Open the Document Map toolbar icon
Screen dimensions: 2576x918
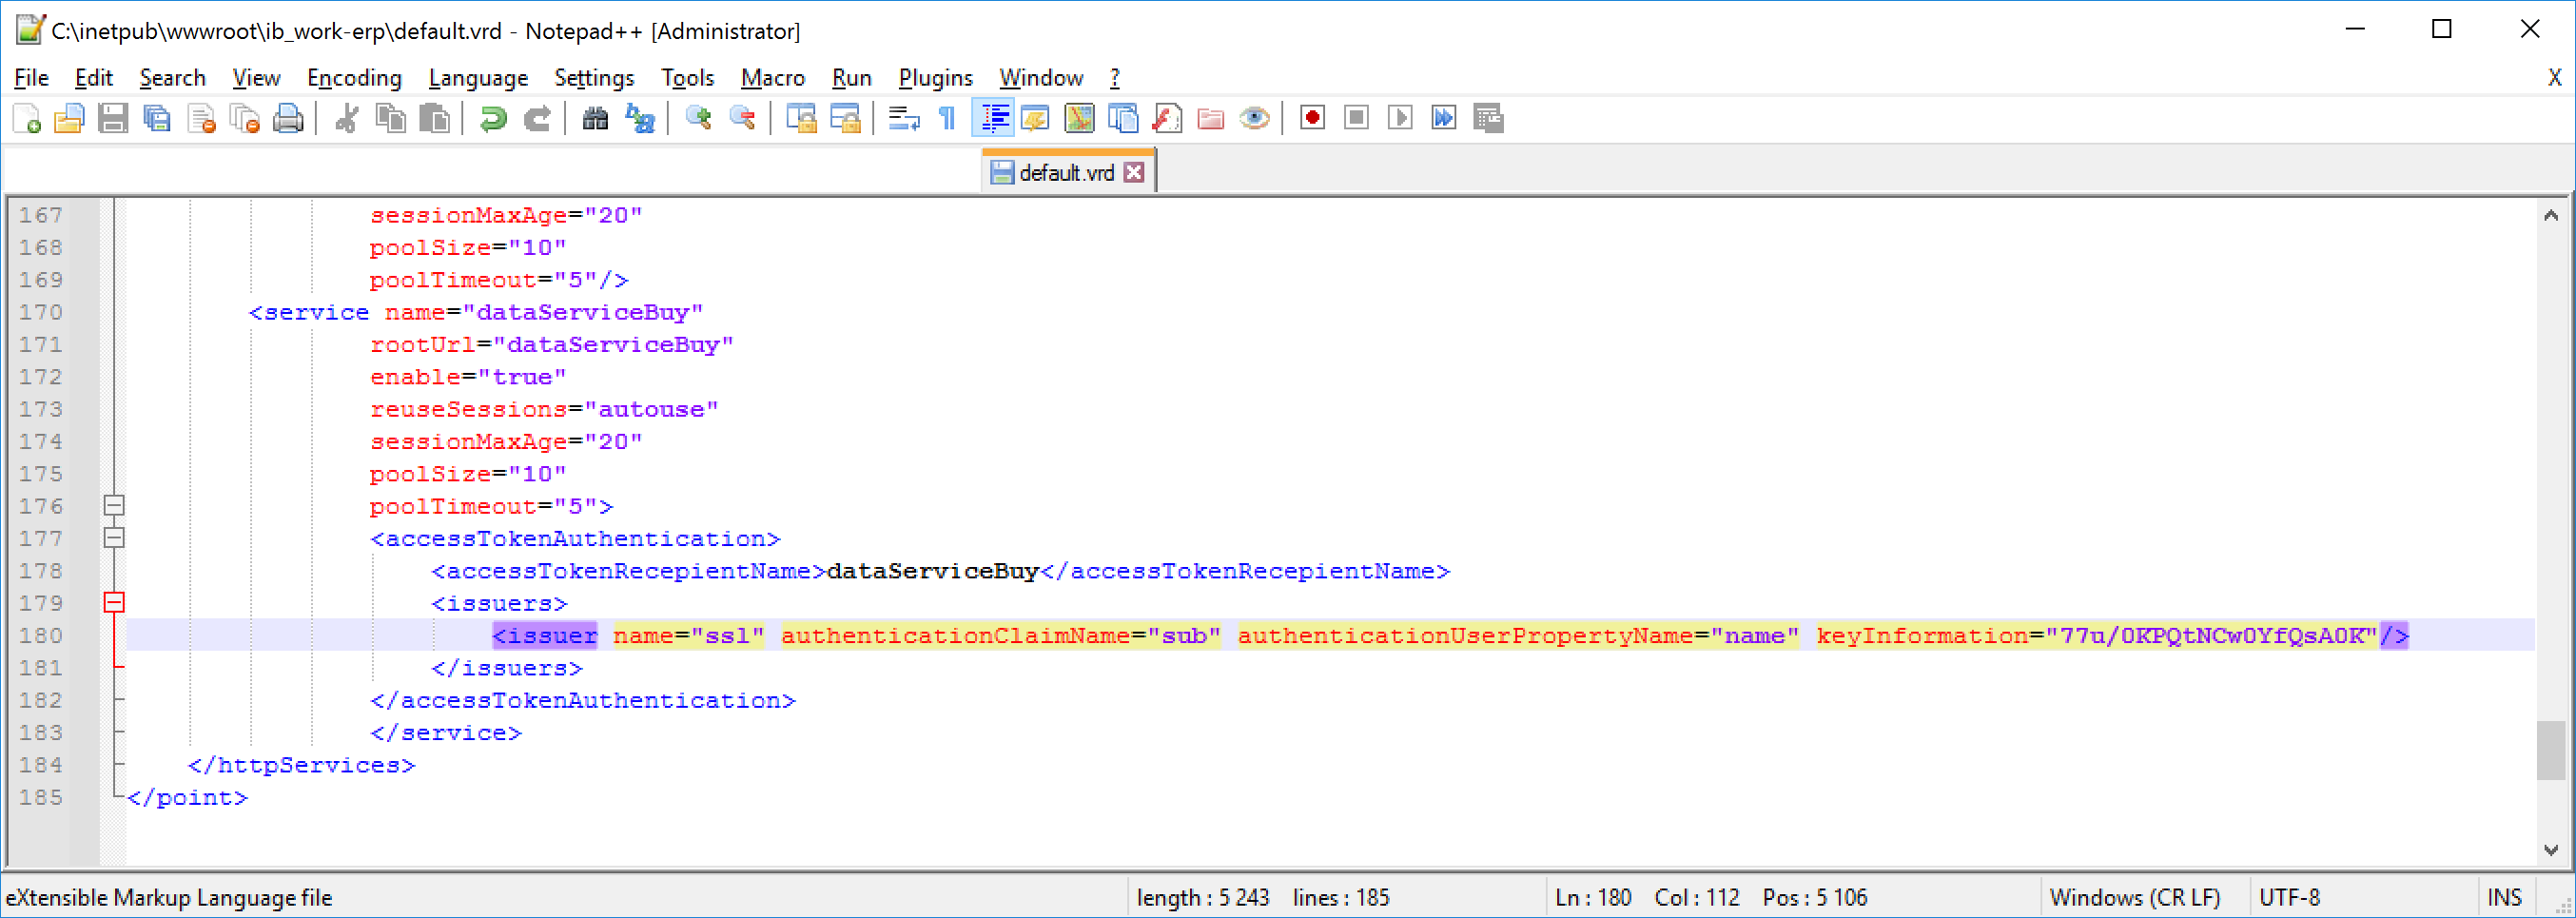click(x=1079, y=119)
